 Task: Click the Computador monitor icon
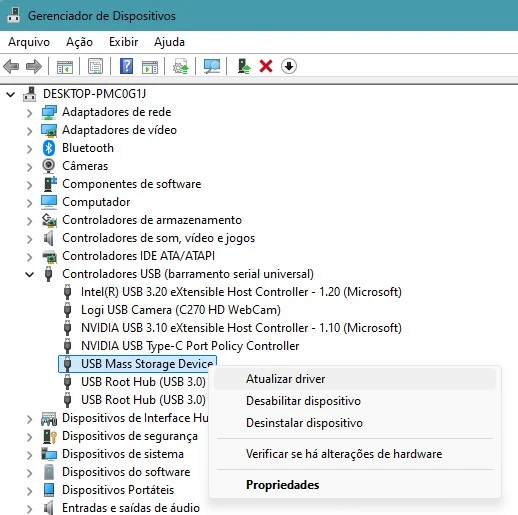[x=49, y=202]
